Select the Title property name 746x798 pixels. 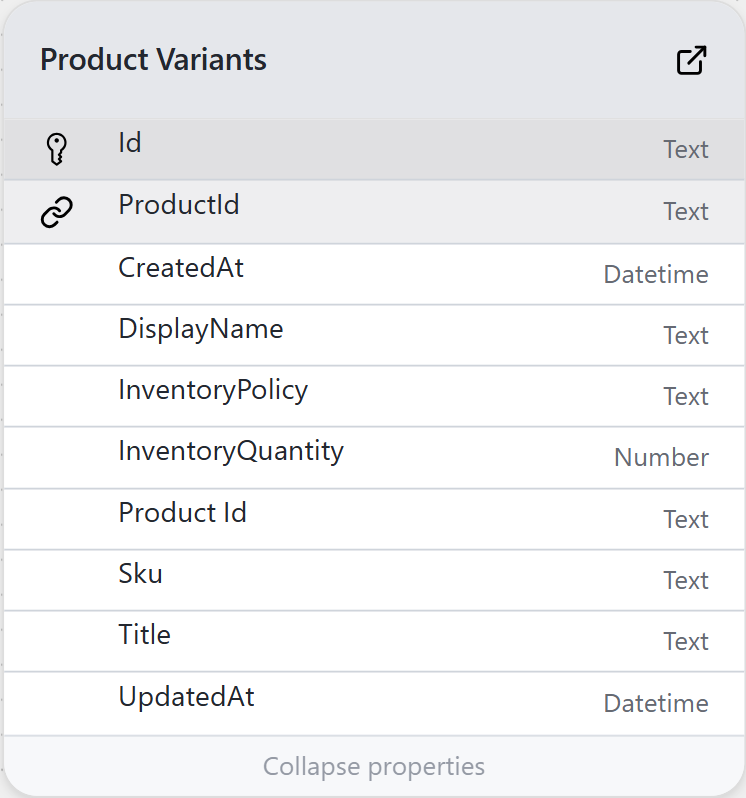[145, 635]
